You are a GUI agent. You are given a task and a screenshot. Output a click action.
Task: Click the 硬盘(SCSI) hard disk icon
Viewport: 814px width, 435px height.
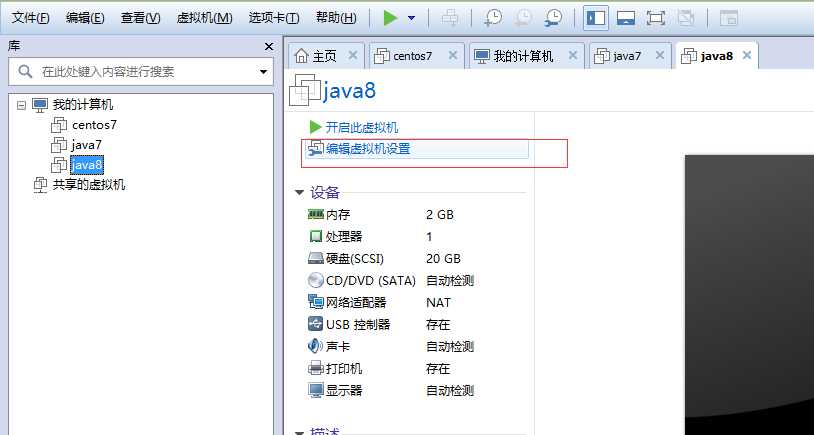pyautogui.click(x=316, y=258)
